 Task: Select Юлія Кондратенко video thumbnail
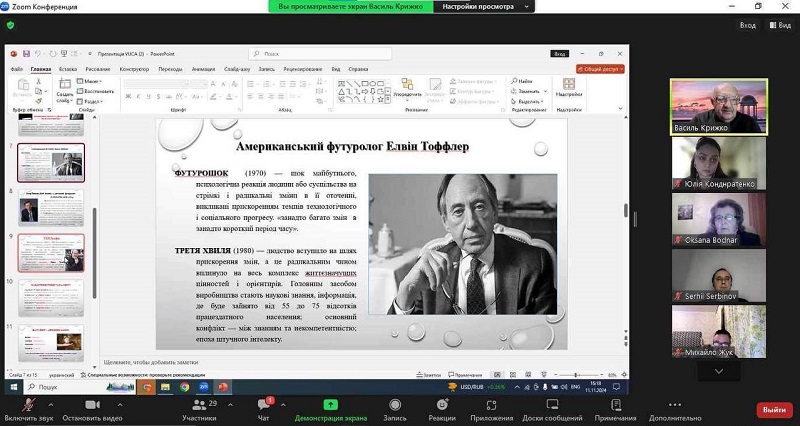719,163
